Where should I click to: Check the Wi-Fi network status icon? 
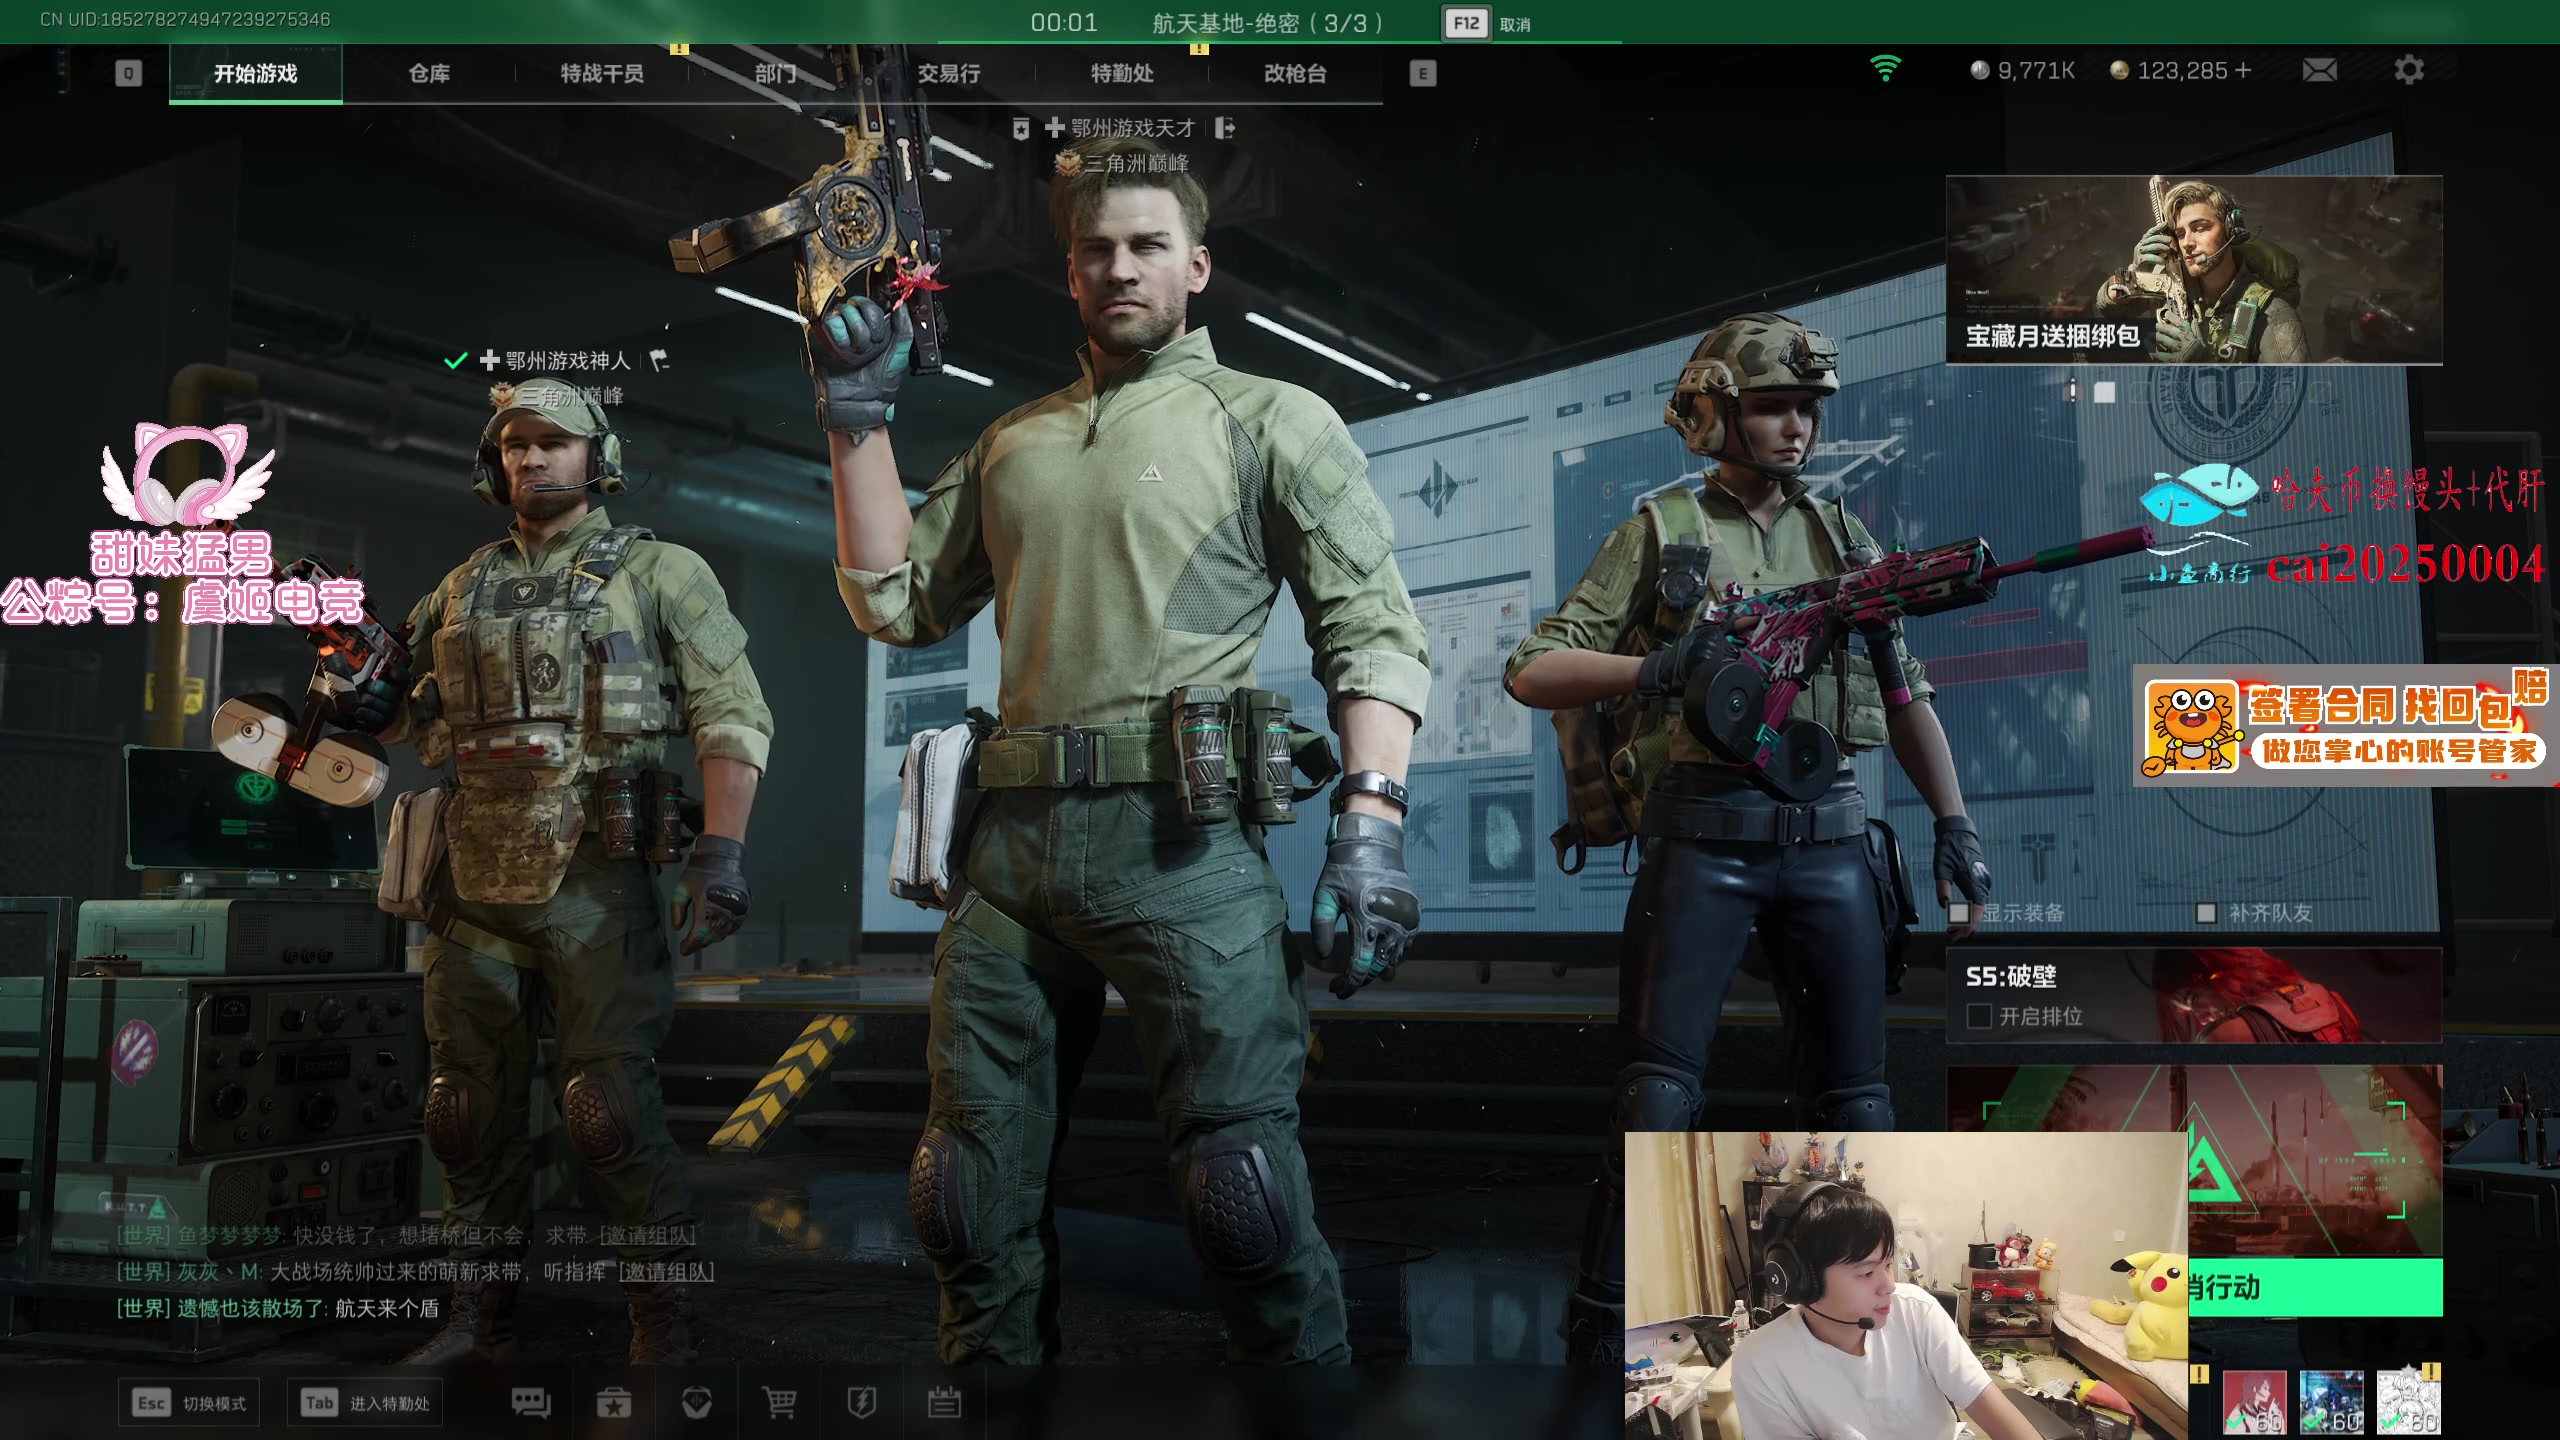1885,68
